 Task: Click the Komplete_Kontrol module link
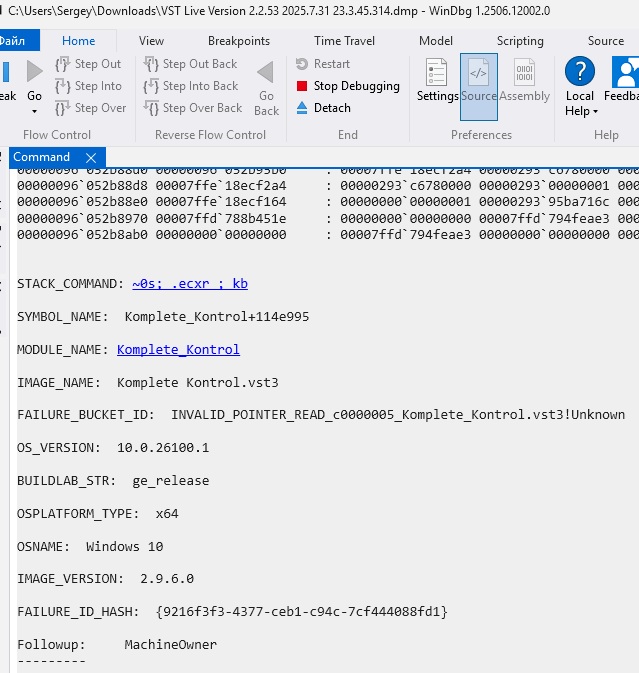tap(178, 349)
